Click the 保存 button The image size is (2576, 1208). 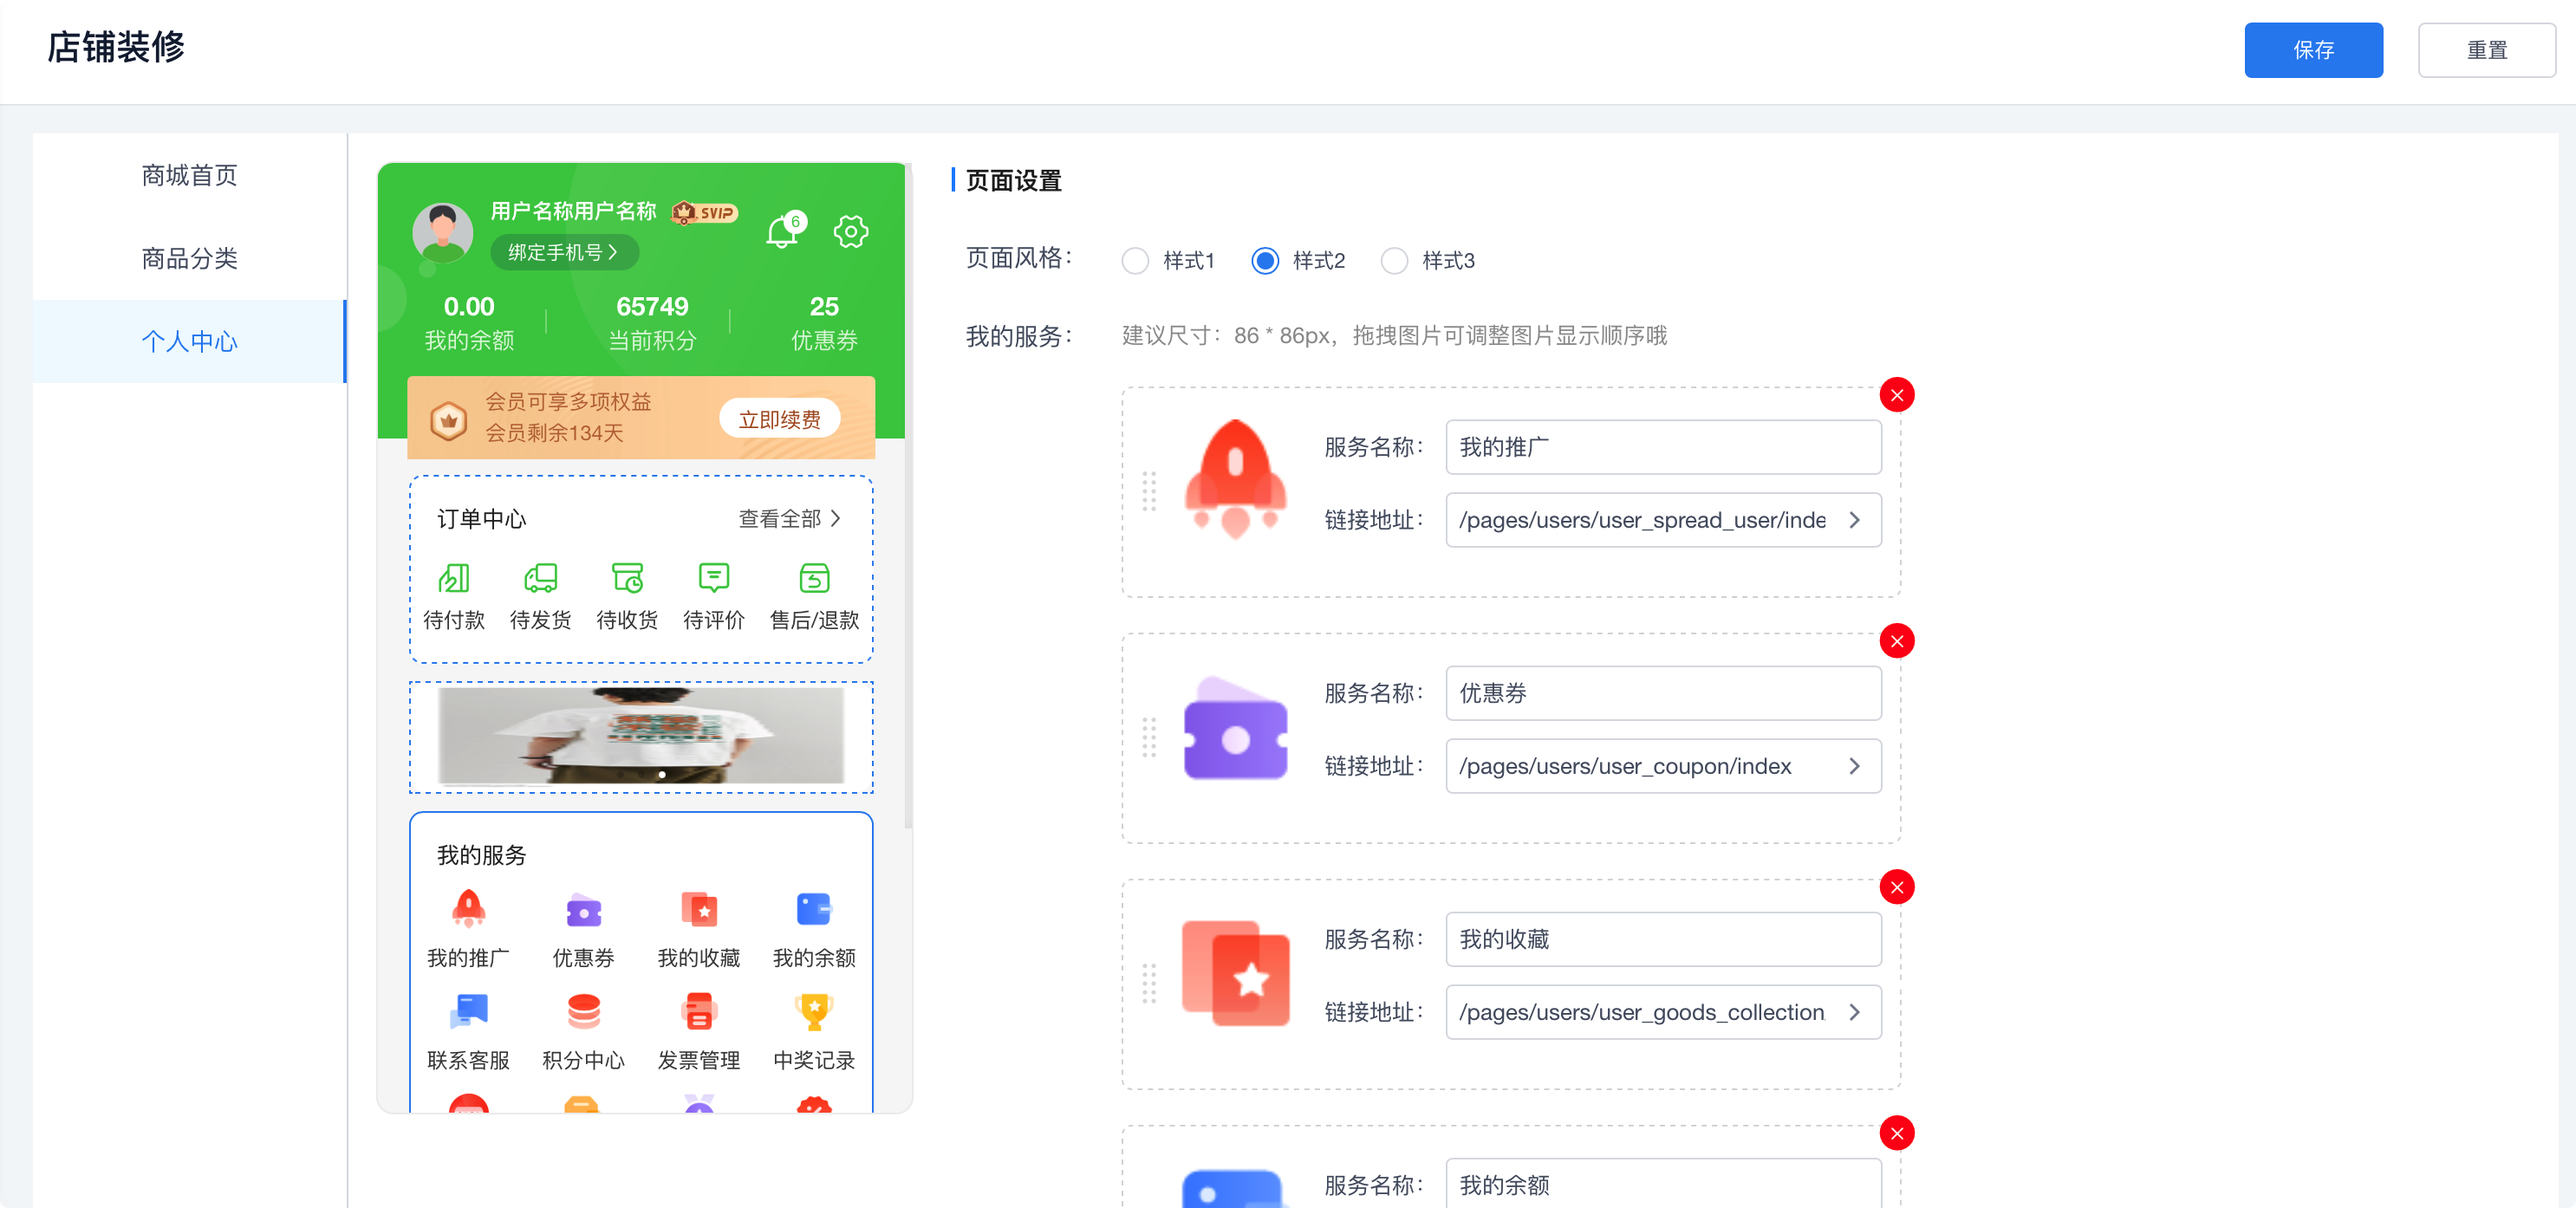coord(2313,50)
